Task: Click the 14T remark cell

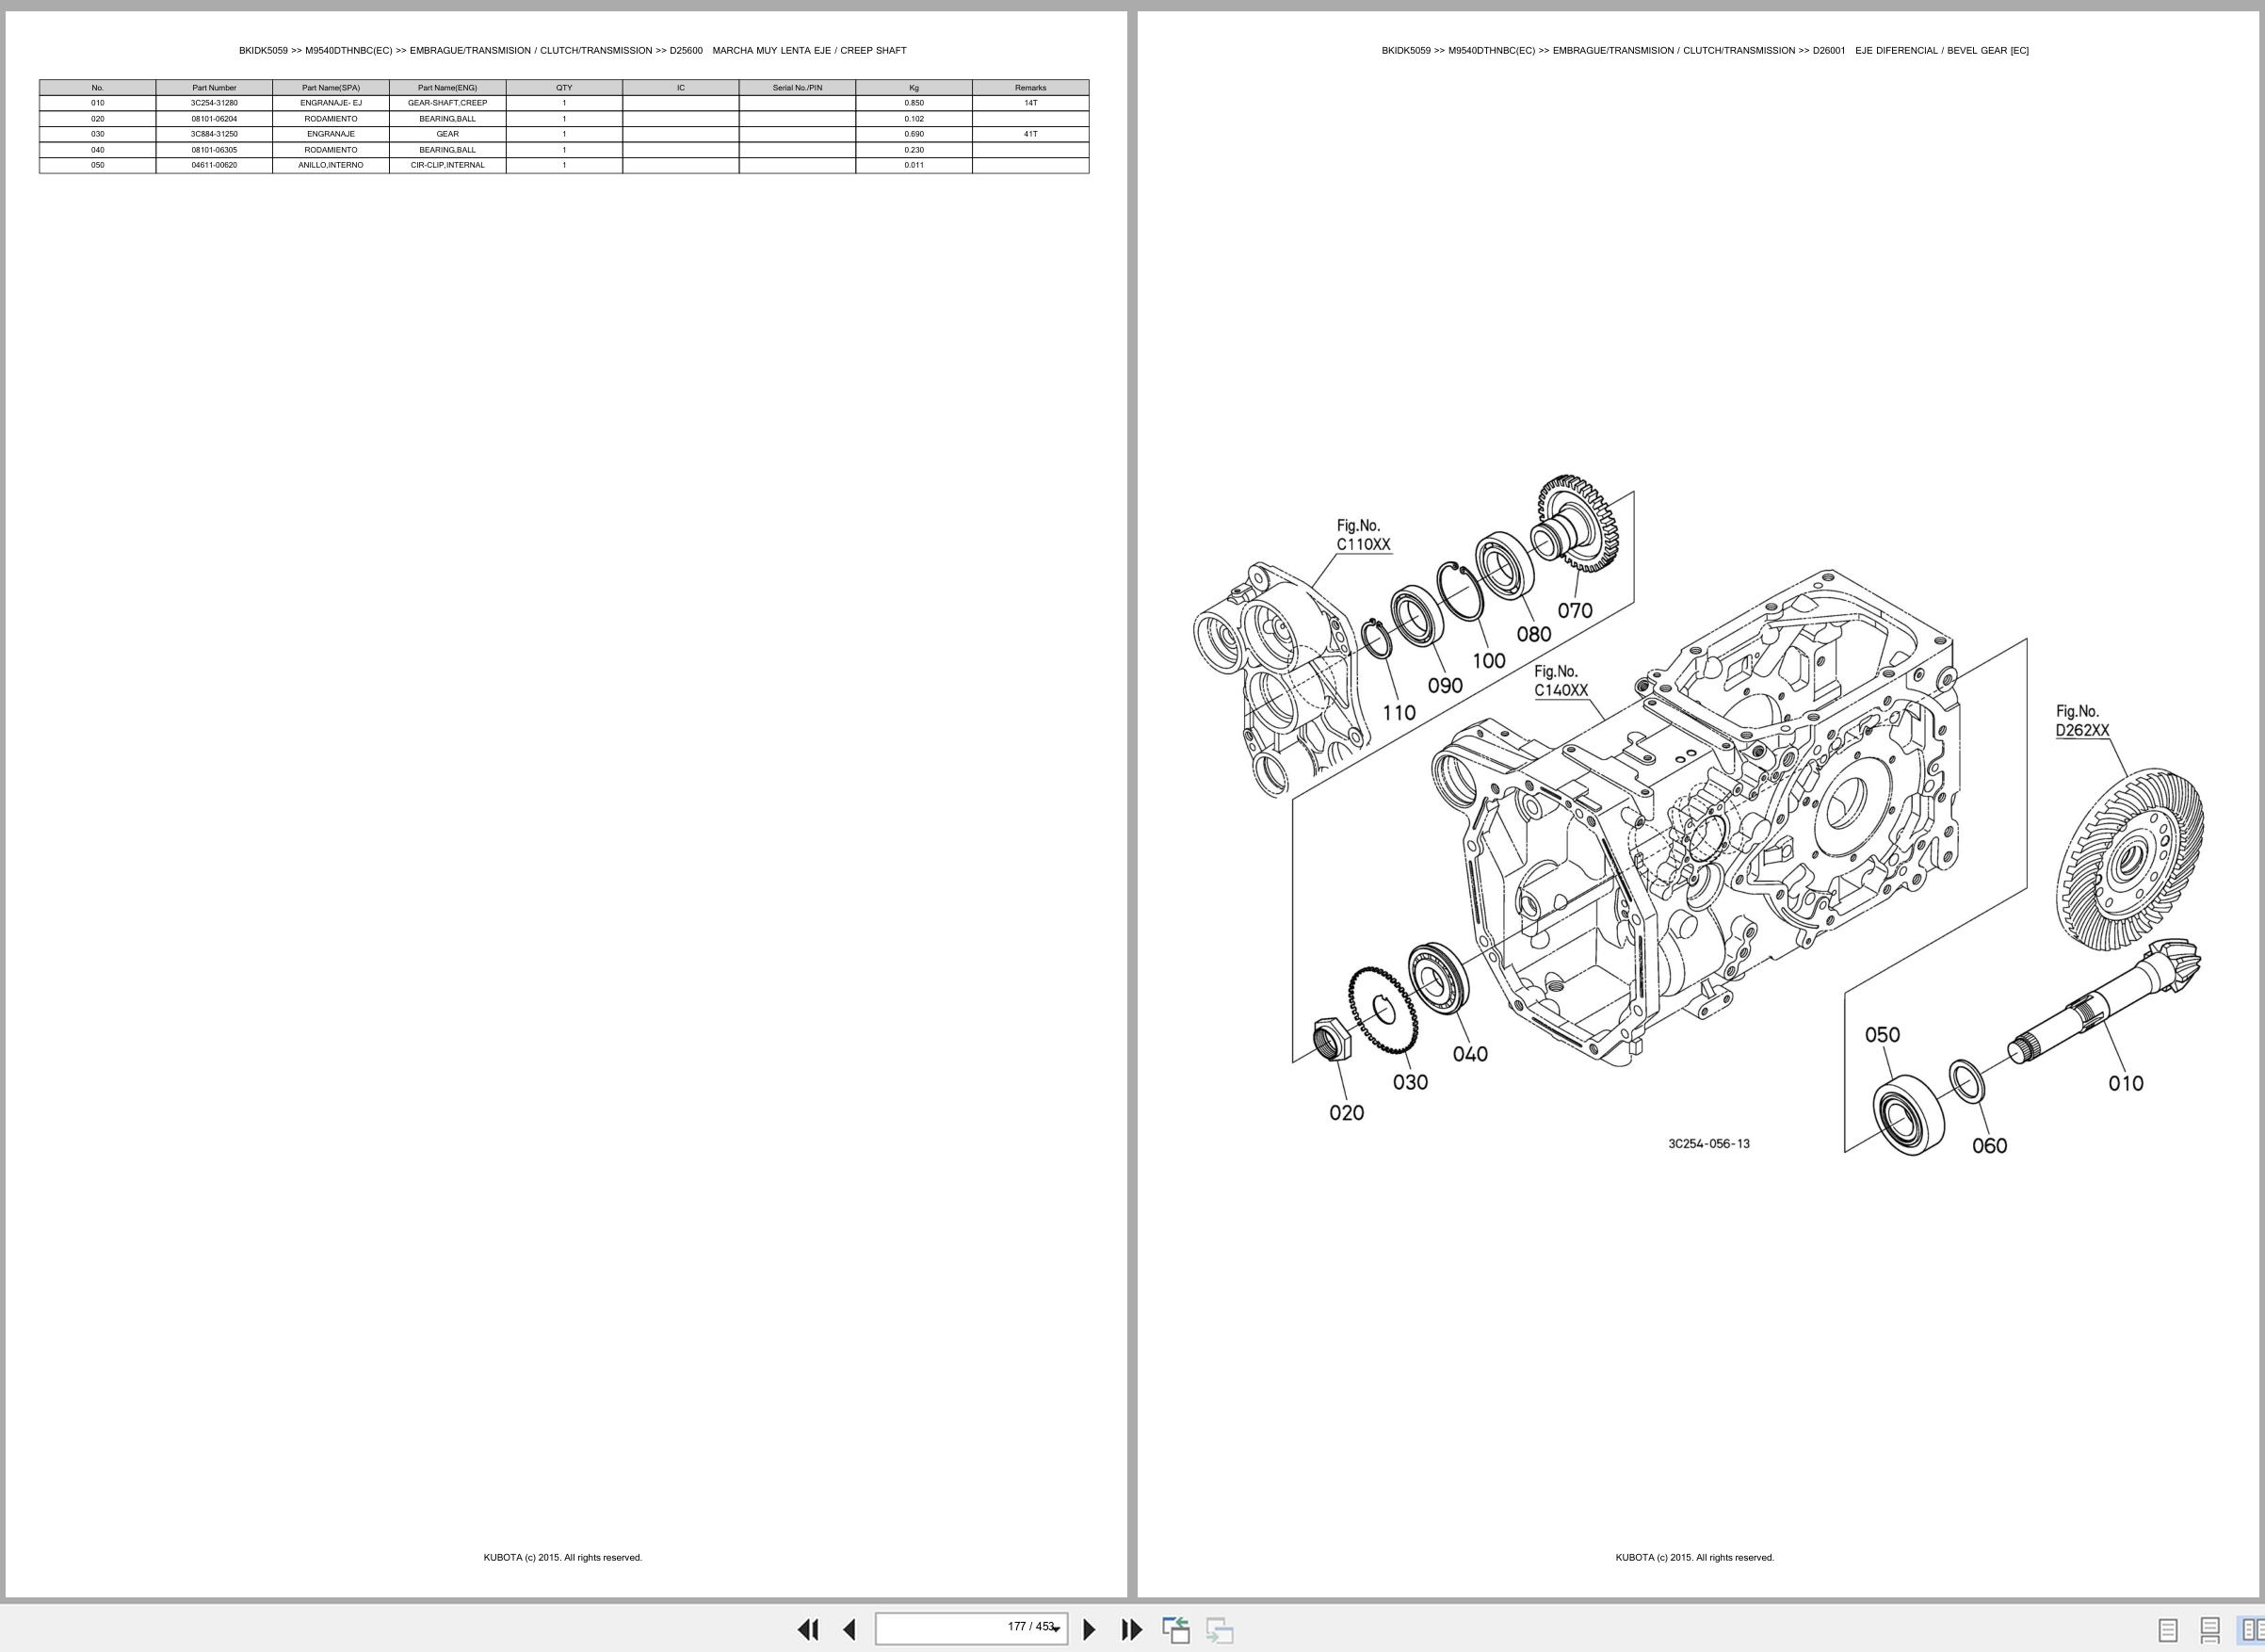Action: (x=1030, y=103)
